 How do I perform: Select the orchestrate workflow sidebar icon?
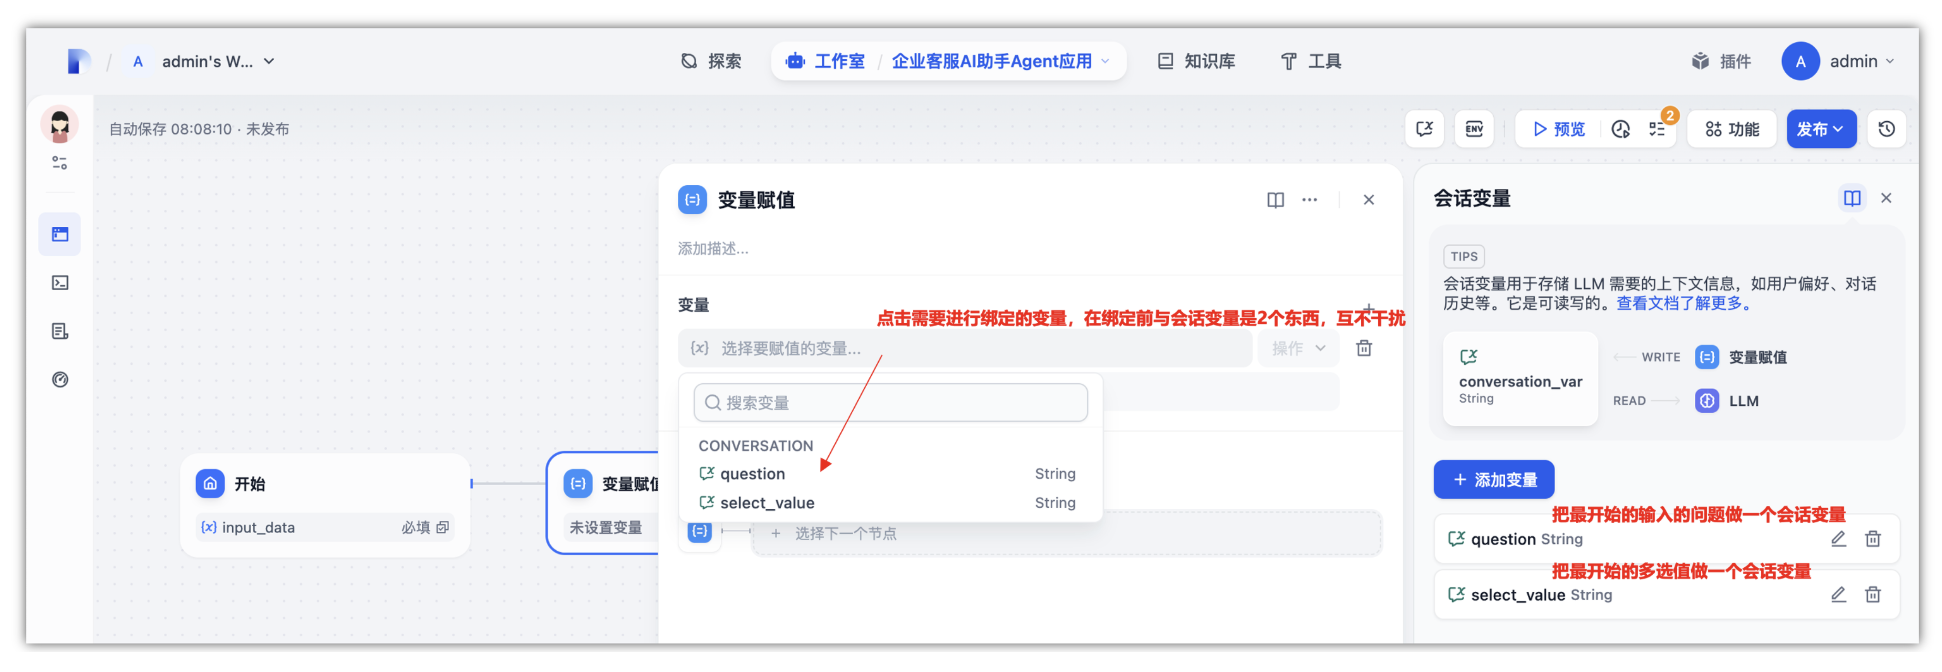pos(60,234)
